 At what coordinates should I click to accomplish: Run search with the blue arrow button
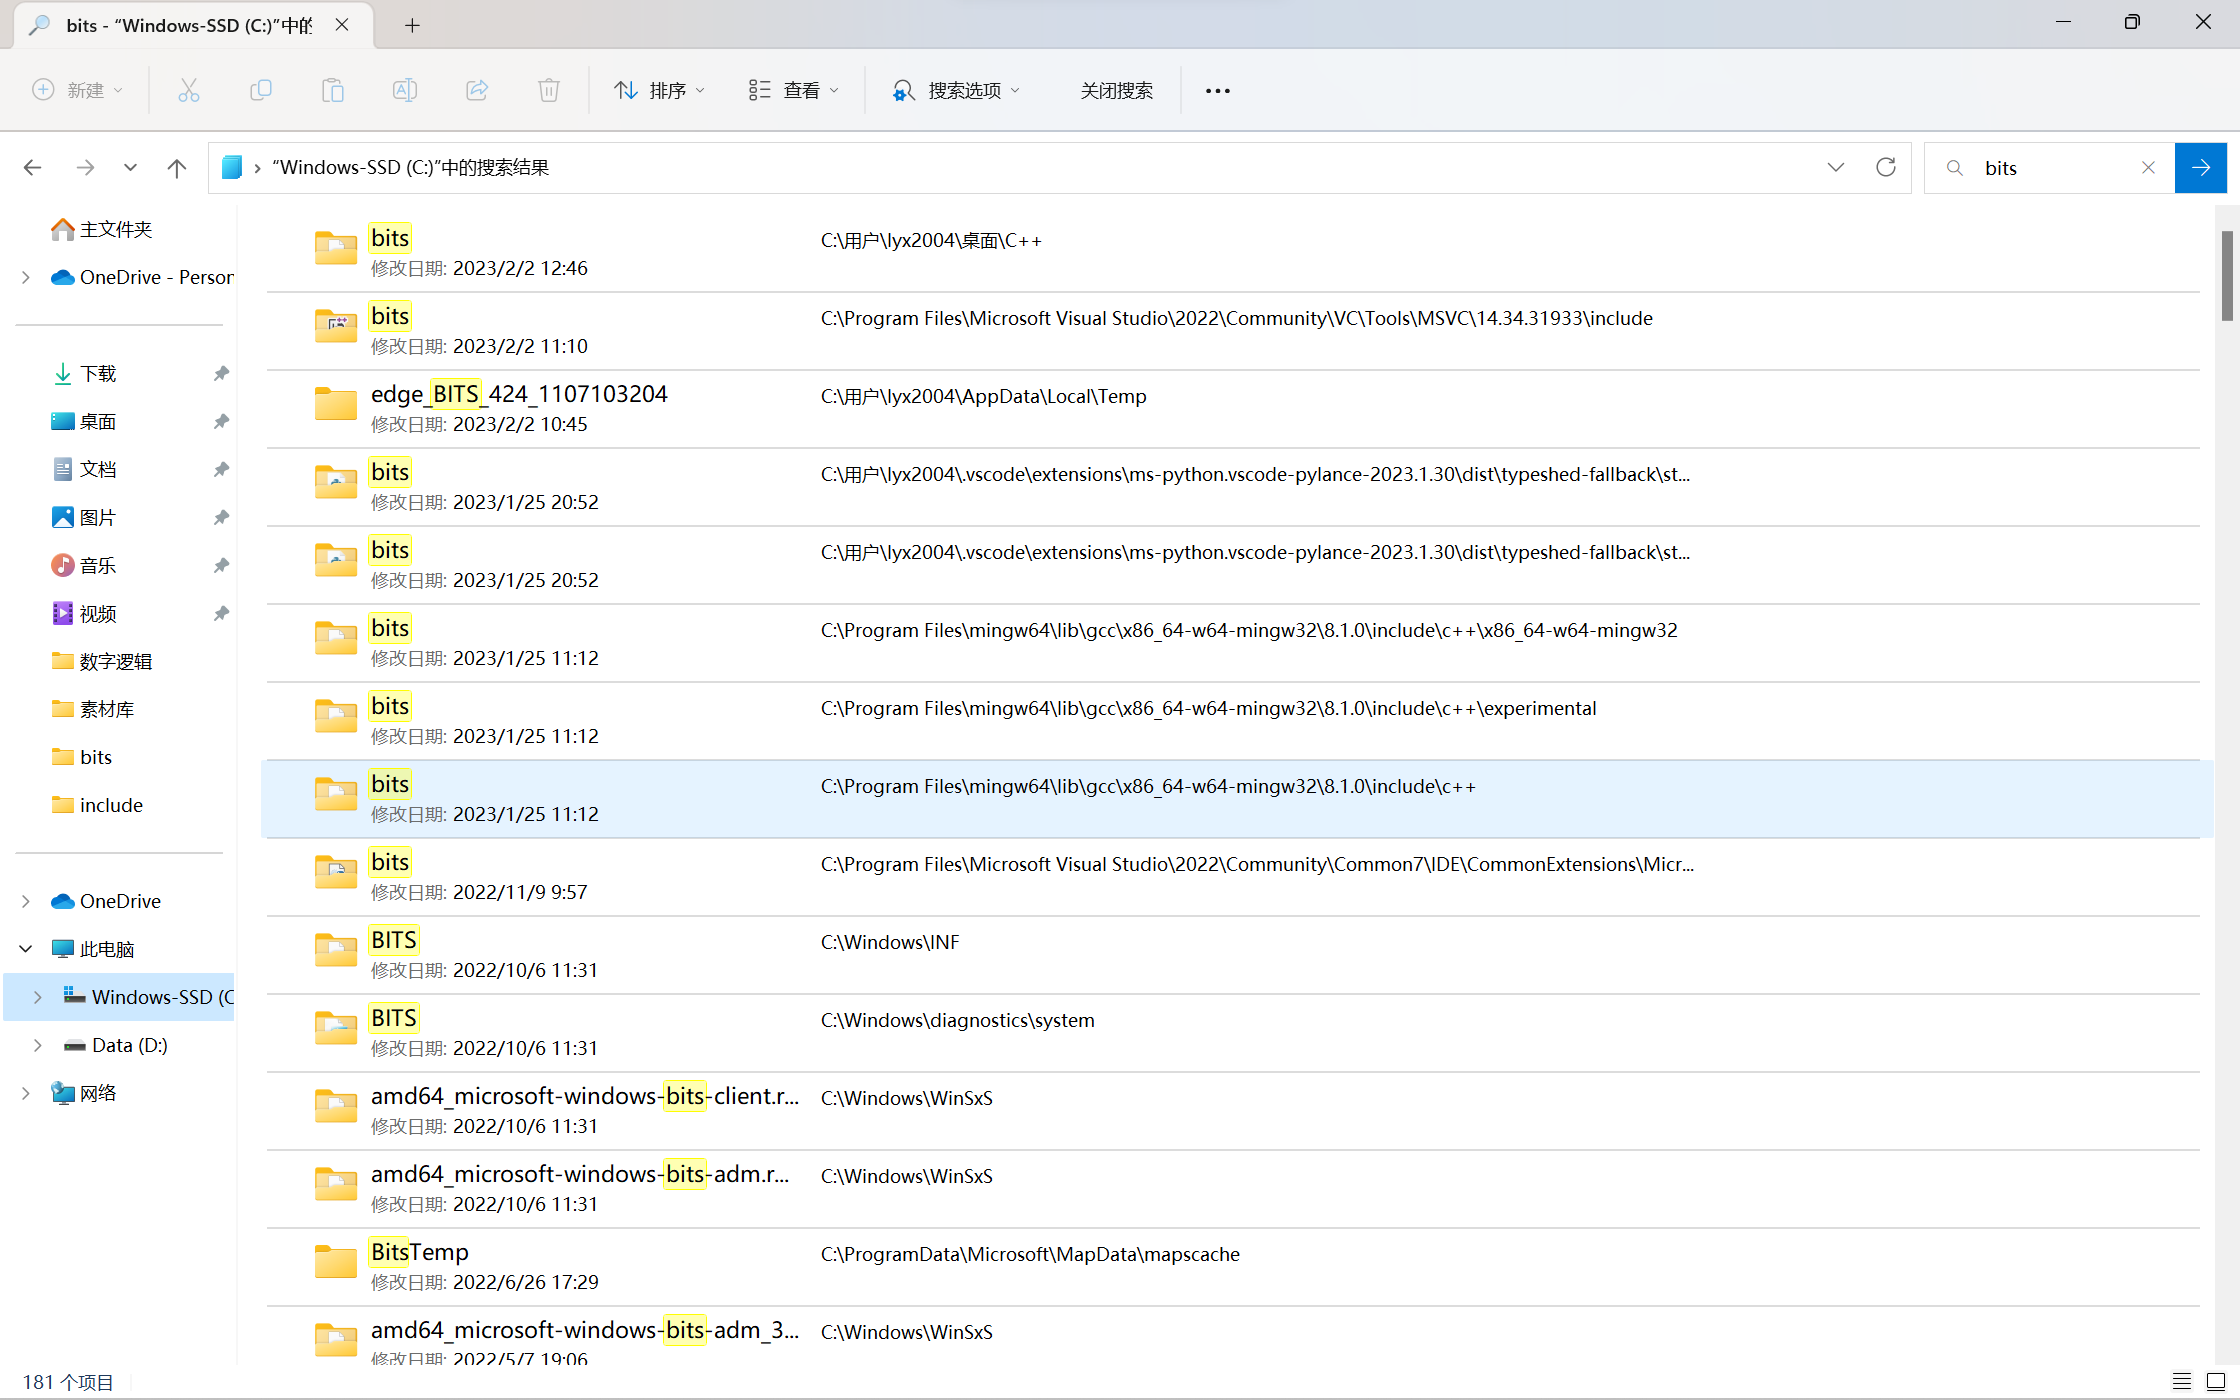pos(2201,168)
